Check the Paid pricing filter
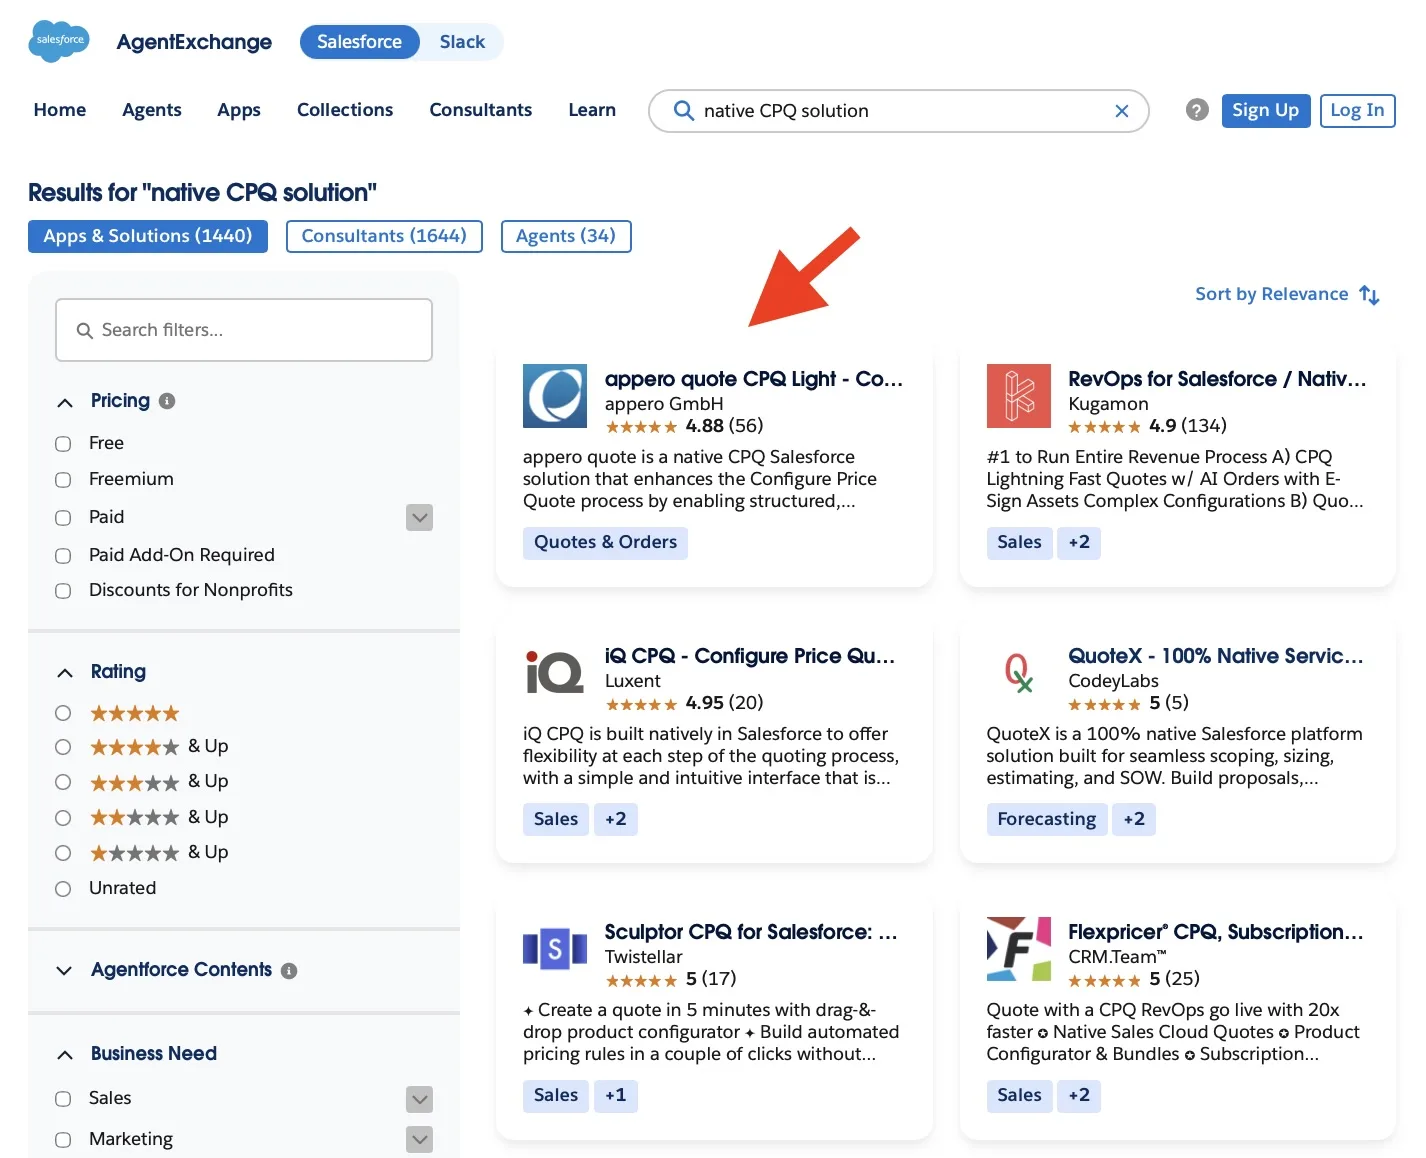The height and width of the screenshot is (1158, 1426). coord(63,518)
